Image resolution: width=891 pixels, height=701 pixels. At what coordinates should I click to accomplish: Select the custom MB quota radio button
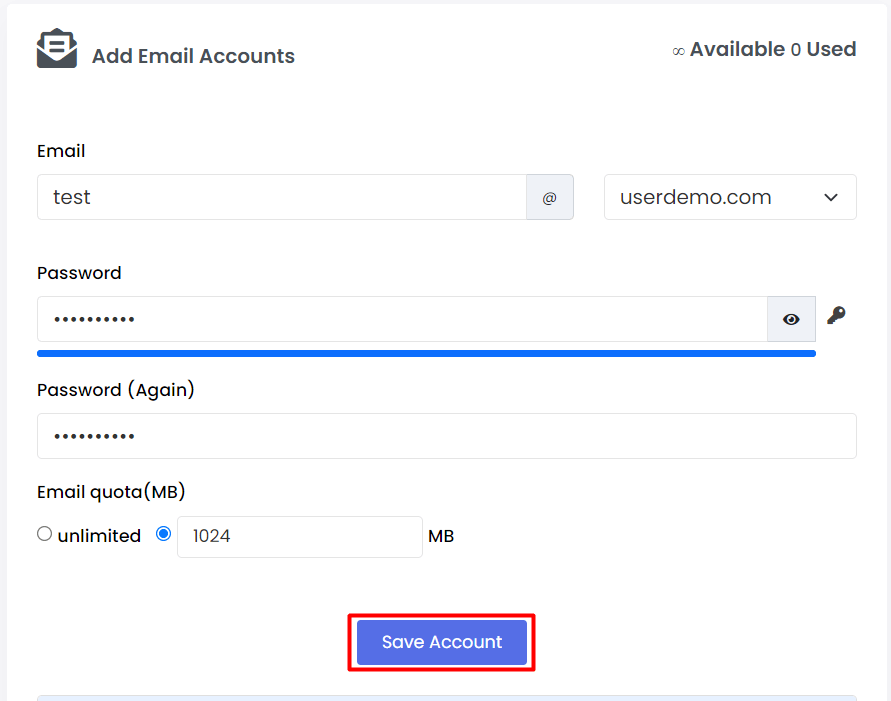(x=164, y=534)
